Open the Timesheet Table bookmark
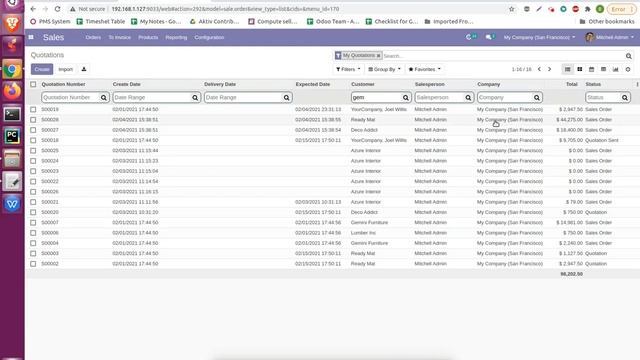Screen dimensions: 640x360 [x=101, y=21]
